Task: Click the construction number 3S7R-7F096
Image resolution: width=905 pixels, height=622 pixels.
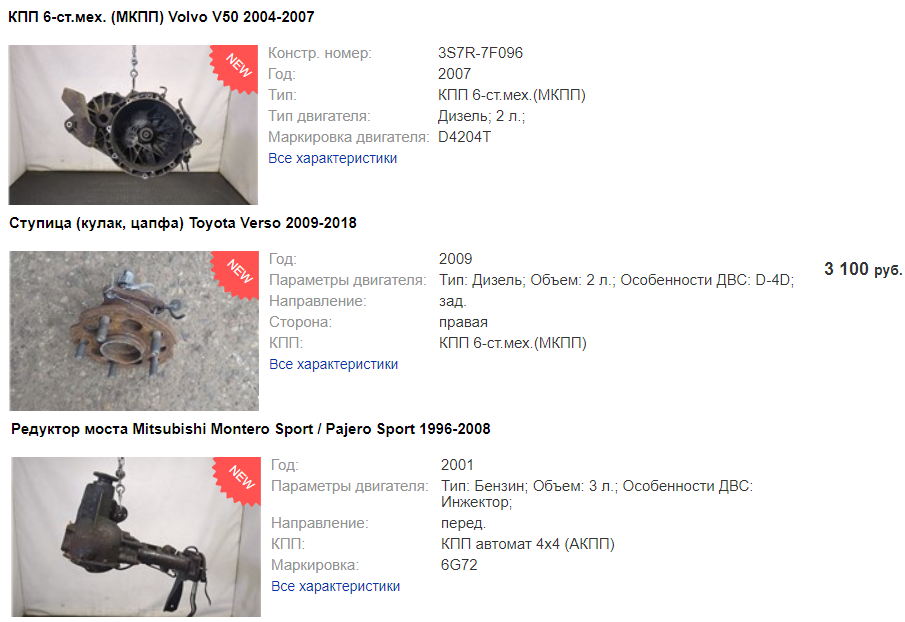Action: (x=480, y=53)
